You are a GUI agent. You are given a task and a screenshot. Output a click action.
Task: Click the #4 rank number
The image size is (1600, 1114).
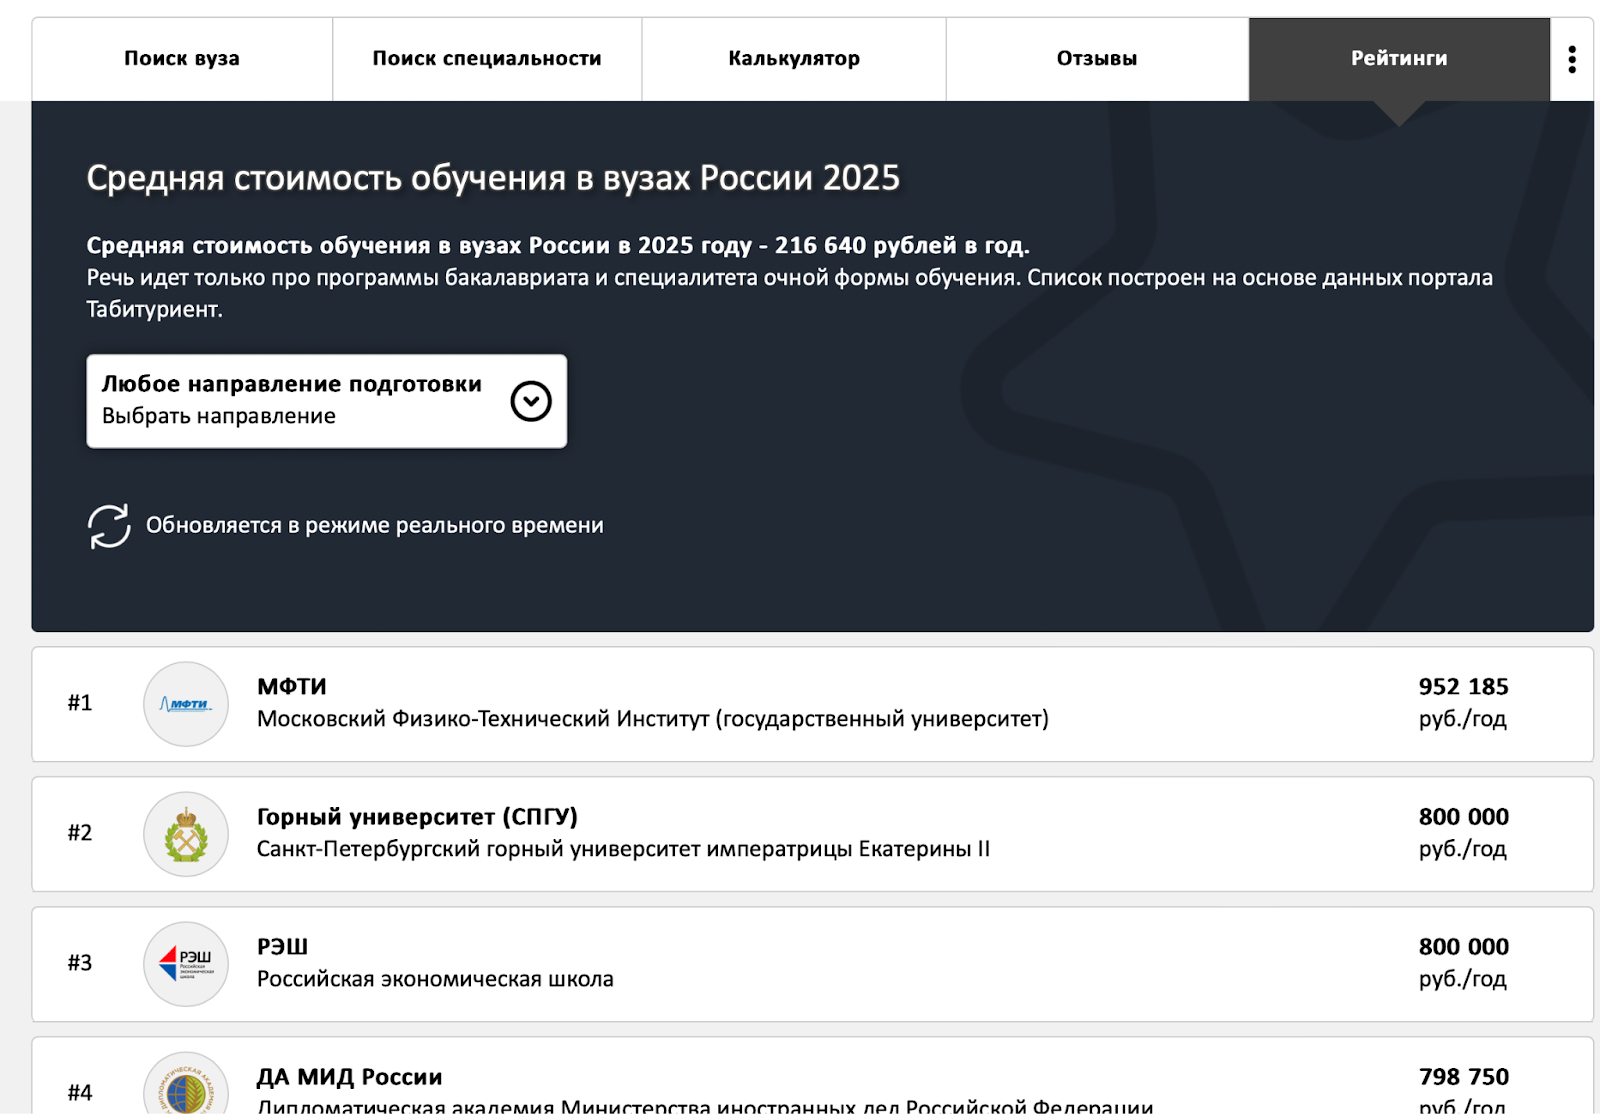pos(80,1093)
